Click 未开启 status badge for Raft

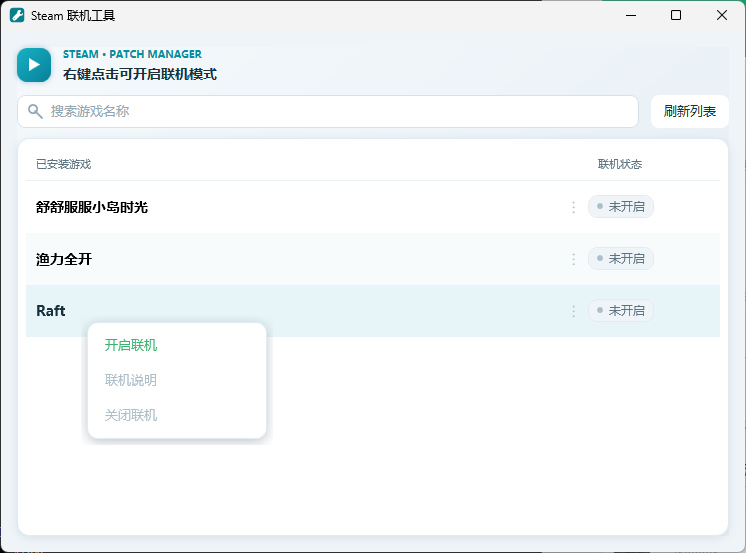620,310
